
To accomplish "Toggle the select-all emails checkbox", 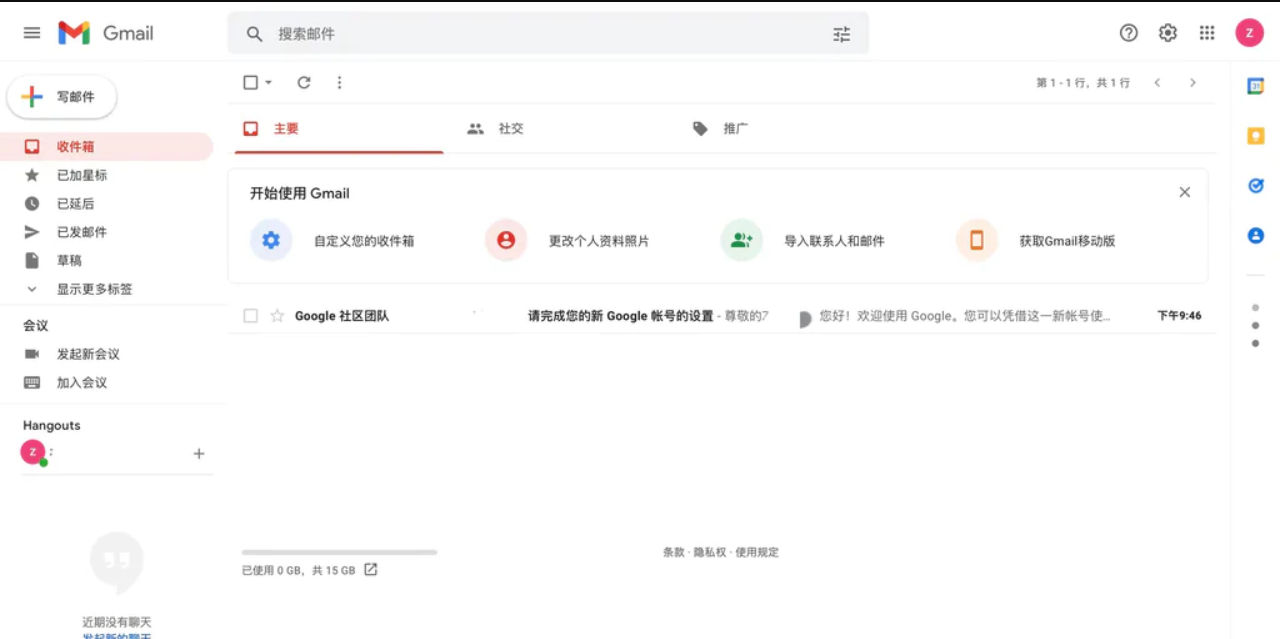I will point(251,83).
